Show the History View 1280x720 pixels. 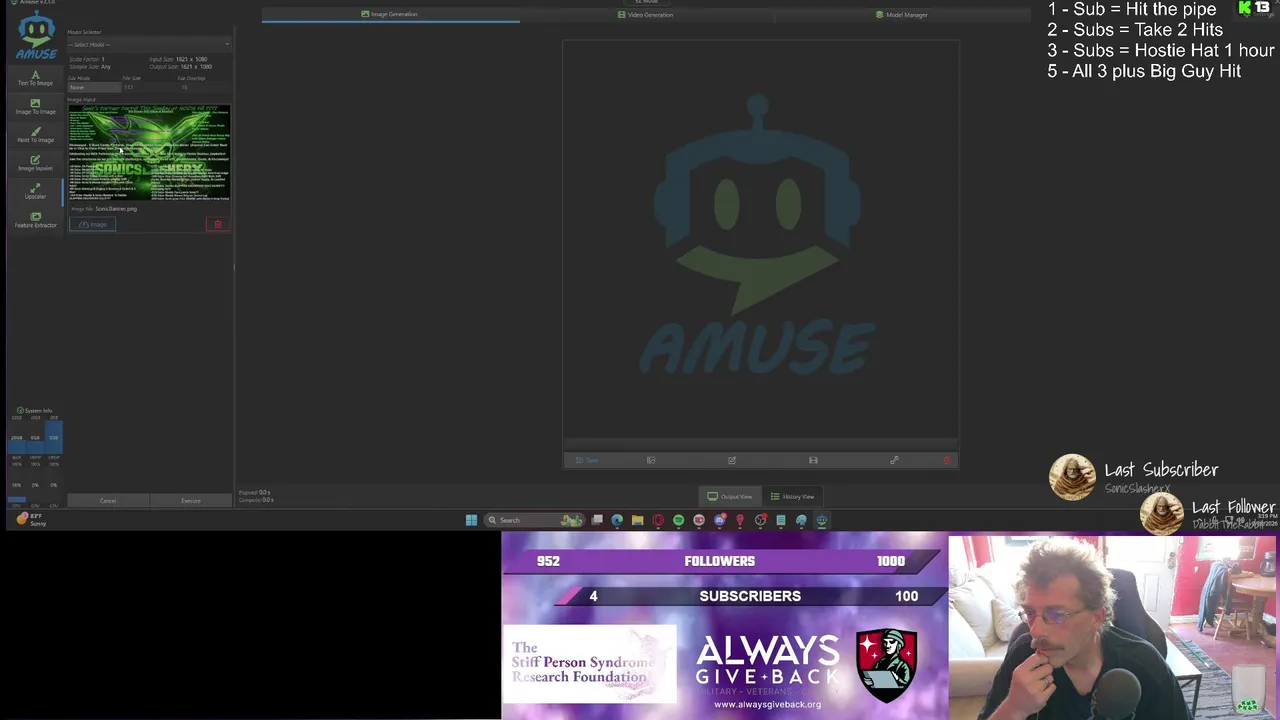792,496
